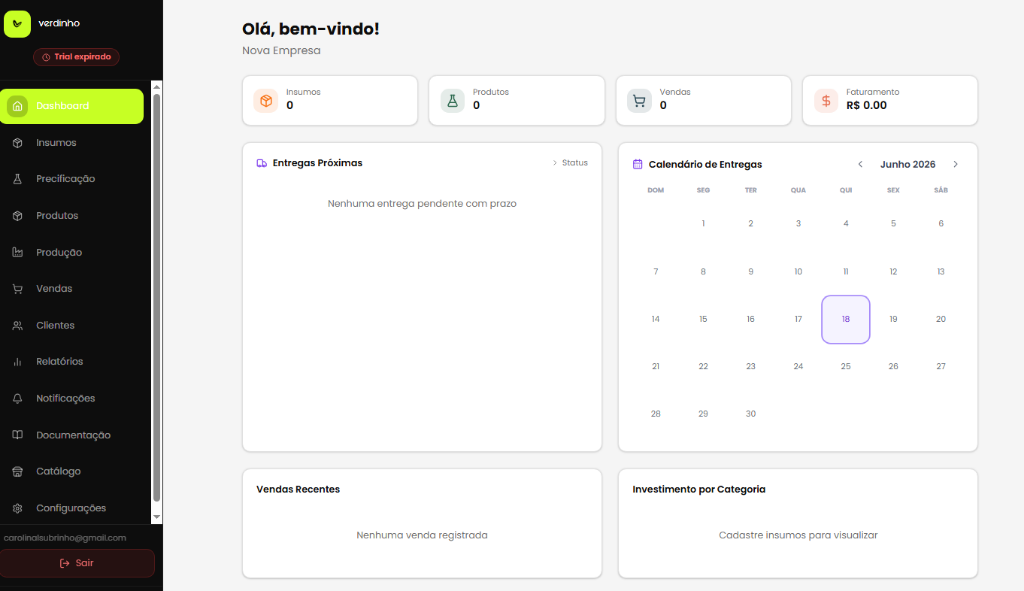Expand the Status filter in Entregas Próximas
Image resolution: width=1024 pixels, height=591 pixels.
570,163
